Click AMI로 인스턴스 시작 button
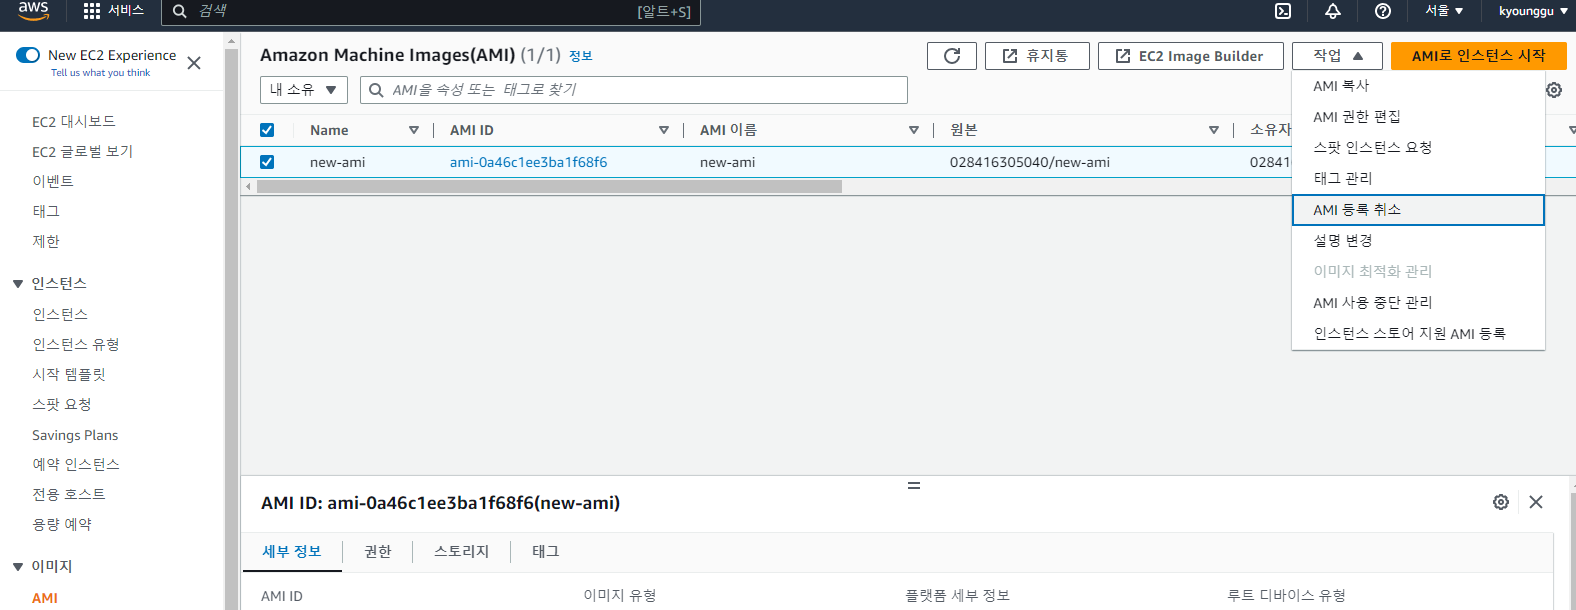 pyautogui.click(x=1478, y=56)
